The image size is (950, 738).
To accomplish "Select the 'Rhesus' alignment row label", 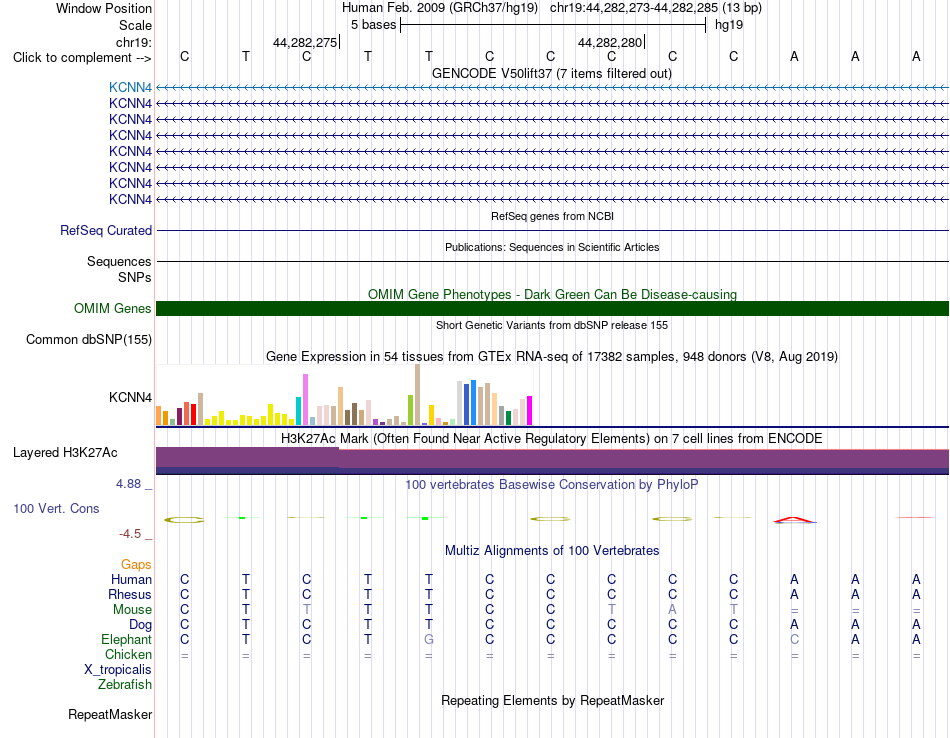I will tap(130, 595).
